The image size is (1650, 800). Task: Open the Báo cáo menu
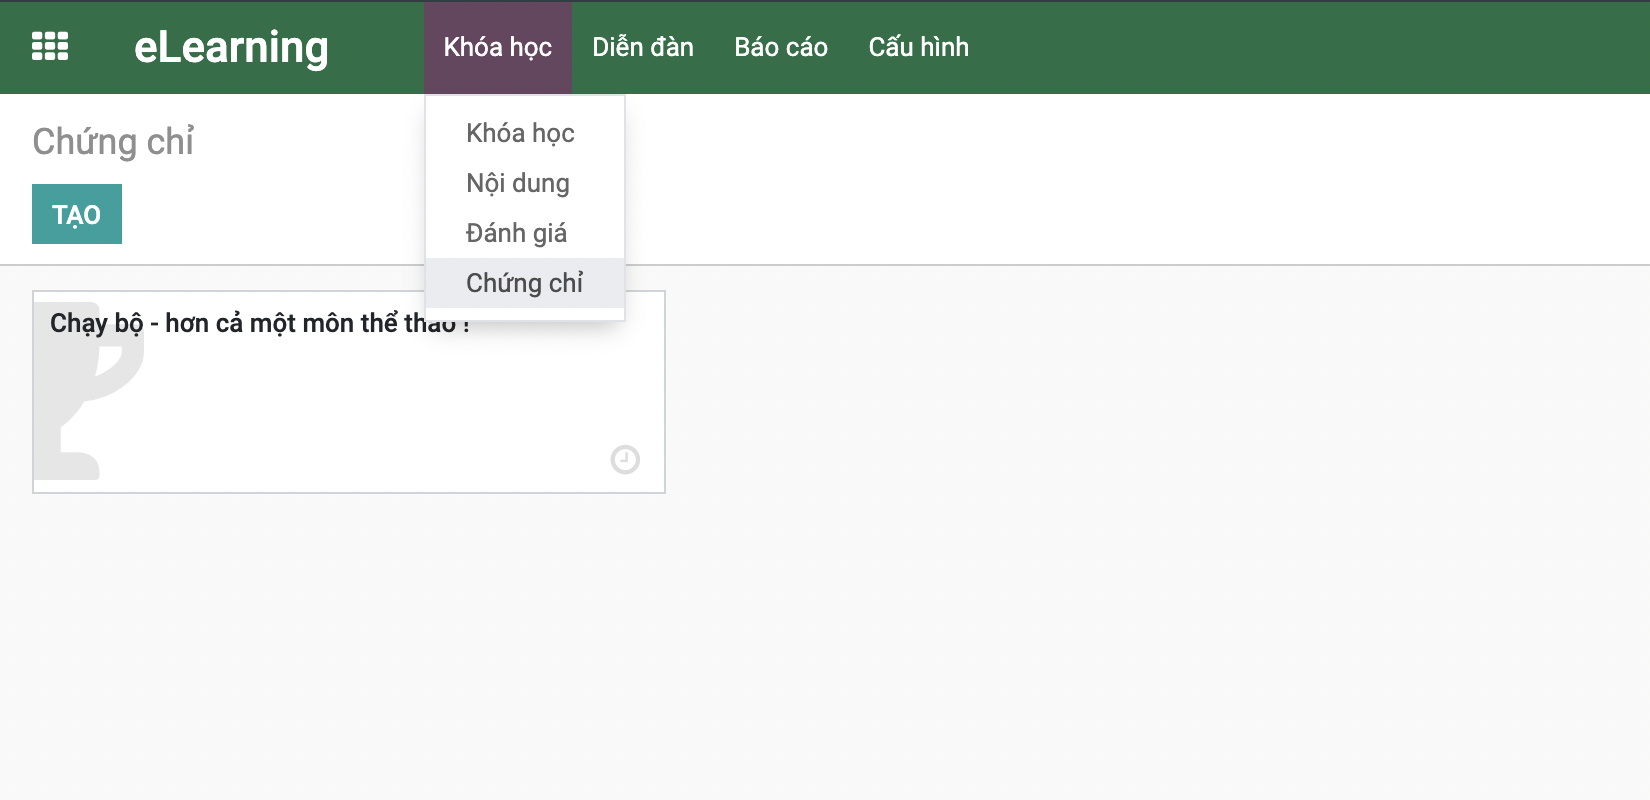(780, 47)
